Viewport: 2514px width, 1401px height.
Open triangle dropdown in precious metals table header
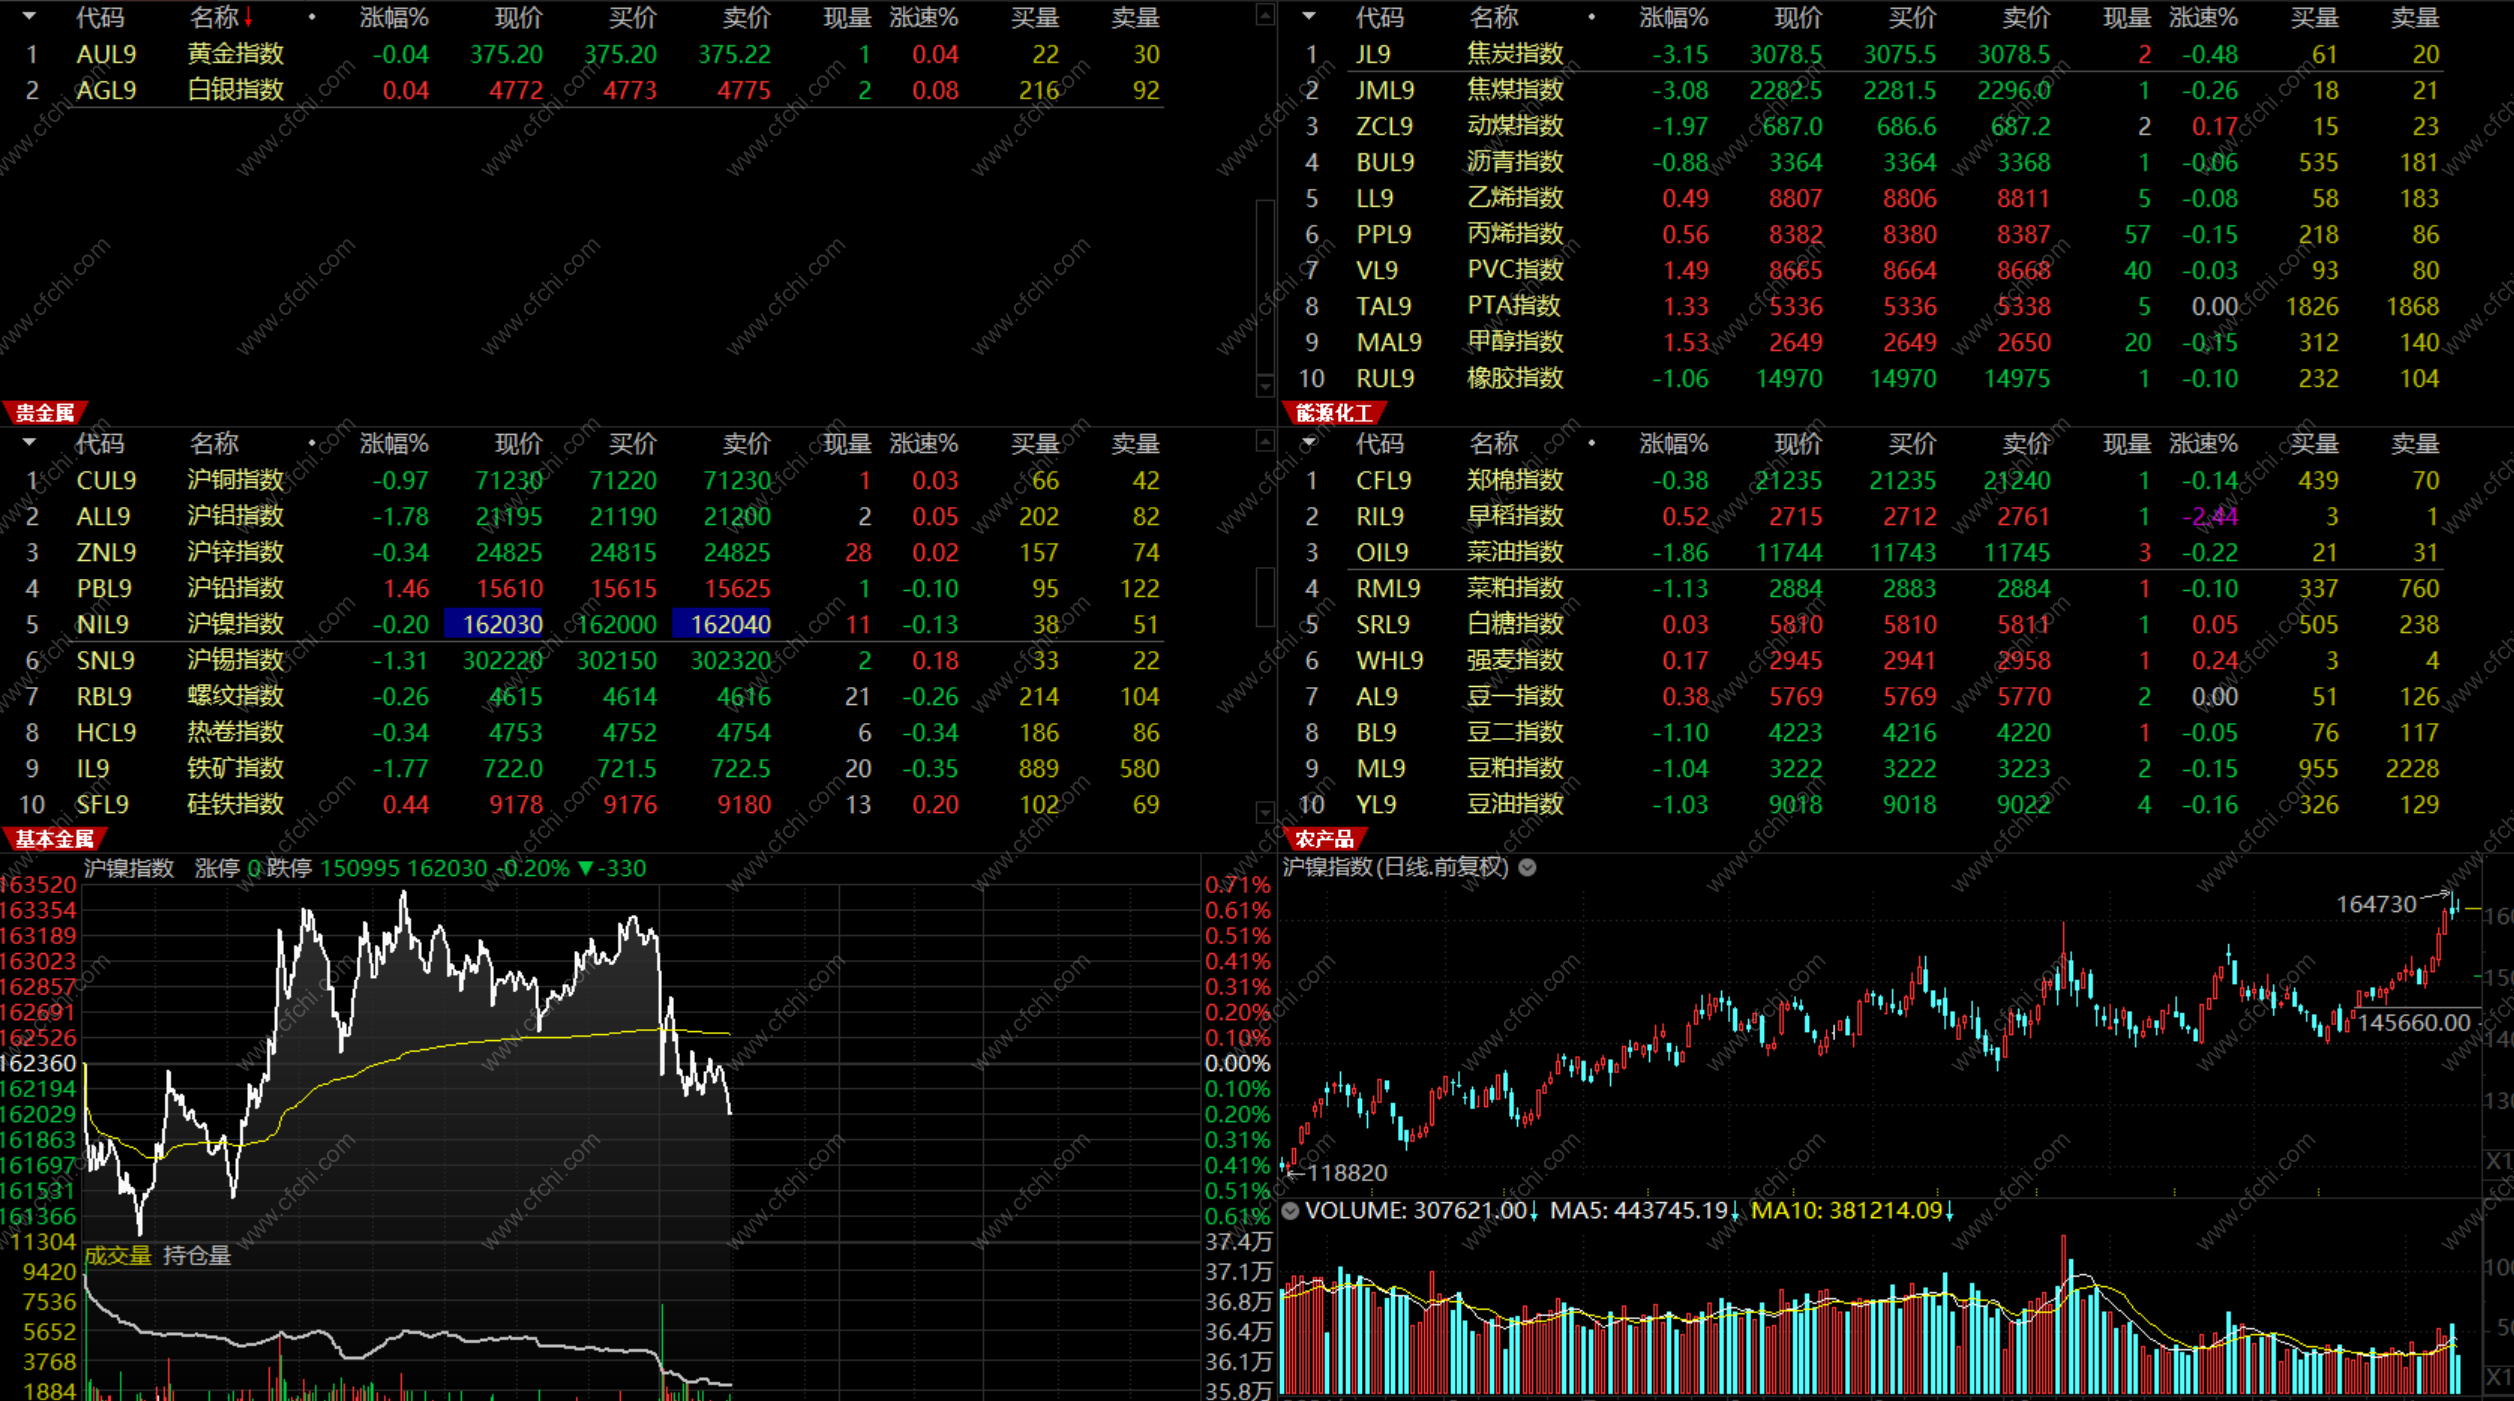pyautogui.click(x=29, y=17)
